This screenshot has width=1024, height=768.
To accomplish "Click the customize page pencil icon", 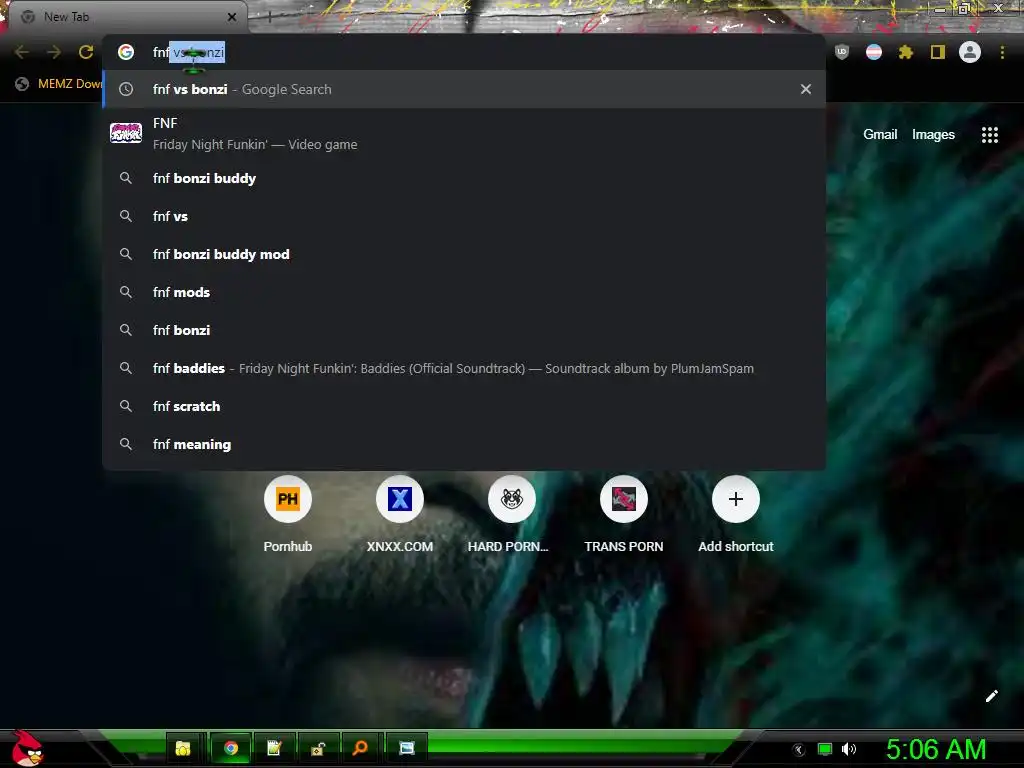I will pos(991,696).
